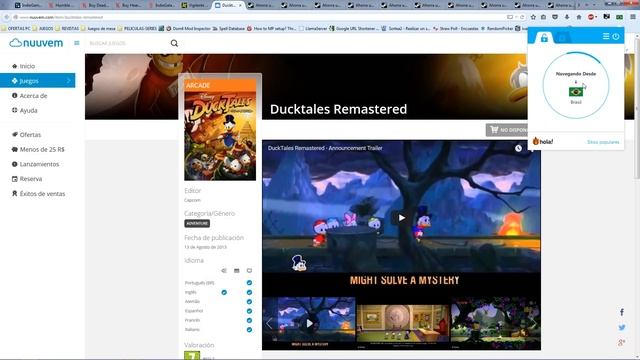Click the browser back arrow button
This screenshot has height=360, width=640.
tap(7, 17)
